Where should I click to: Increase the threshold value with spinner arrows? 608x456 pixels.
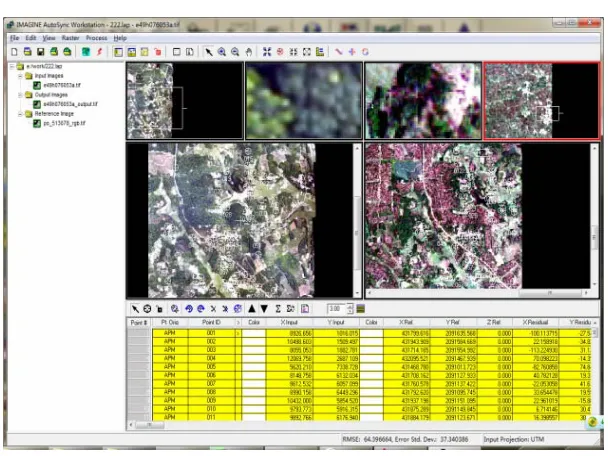point(350,306)
